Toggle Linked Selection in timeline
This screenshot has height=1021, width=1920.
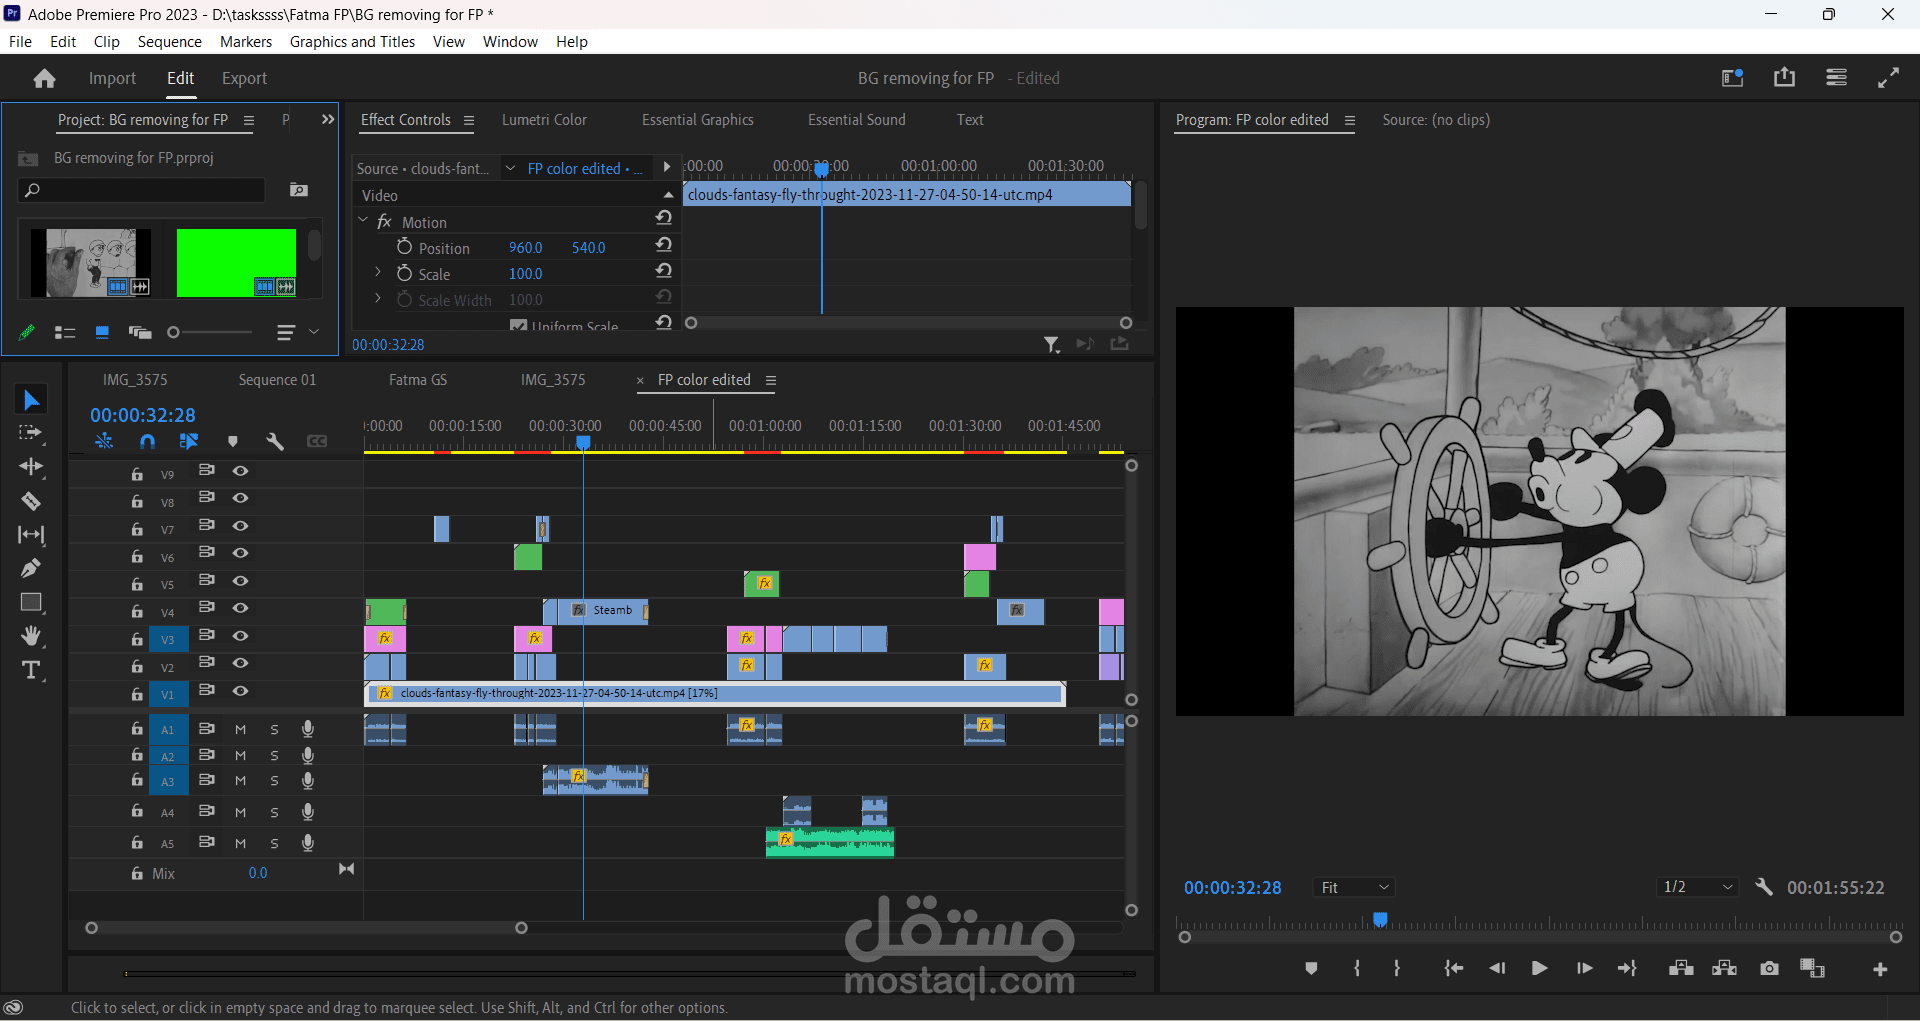189,441
